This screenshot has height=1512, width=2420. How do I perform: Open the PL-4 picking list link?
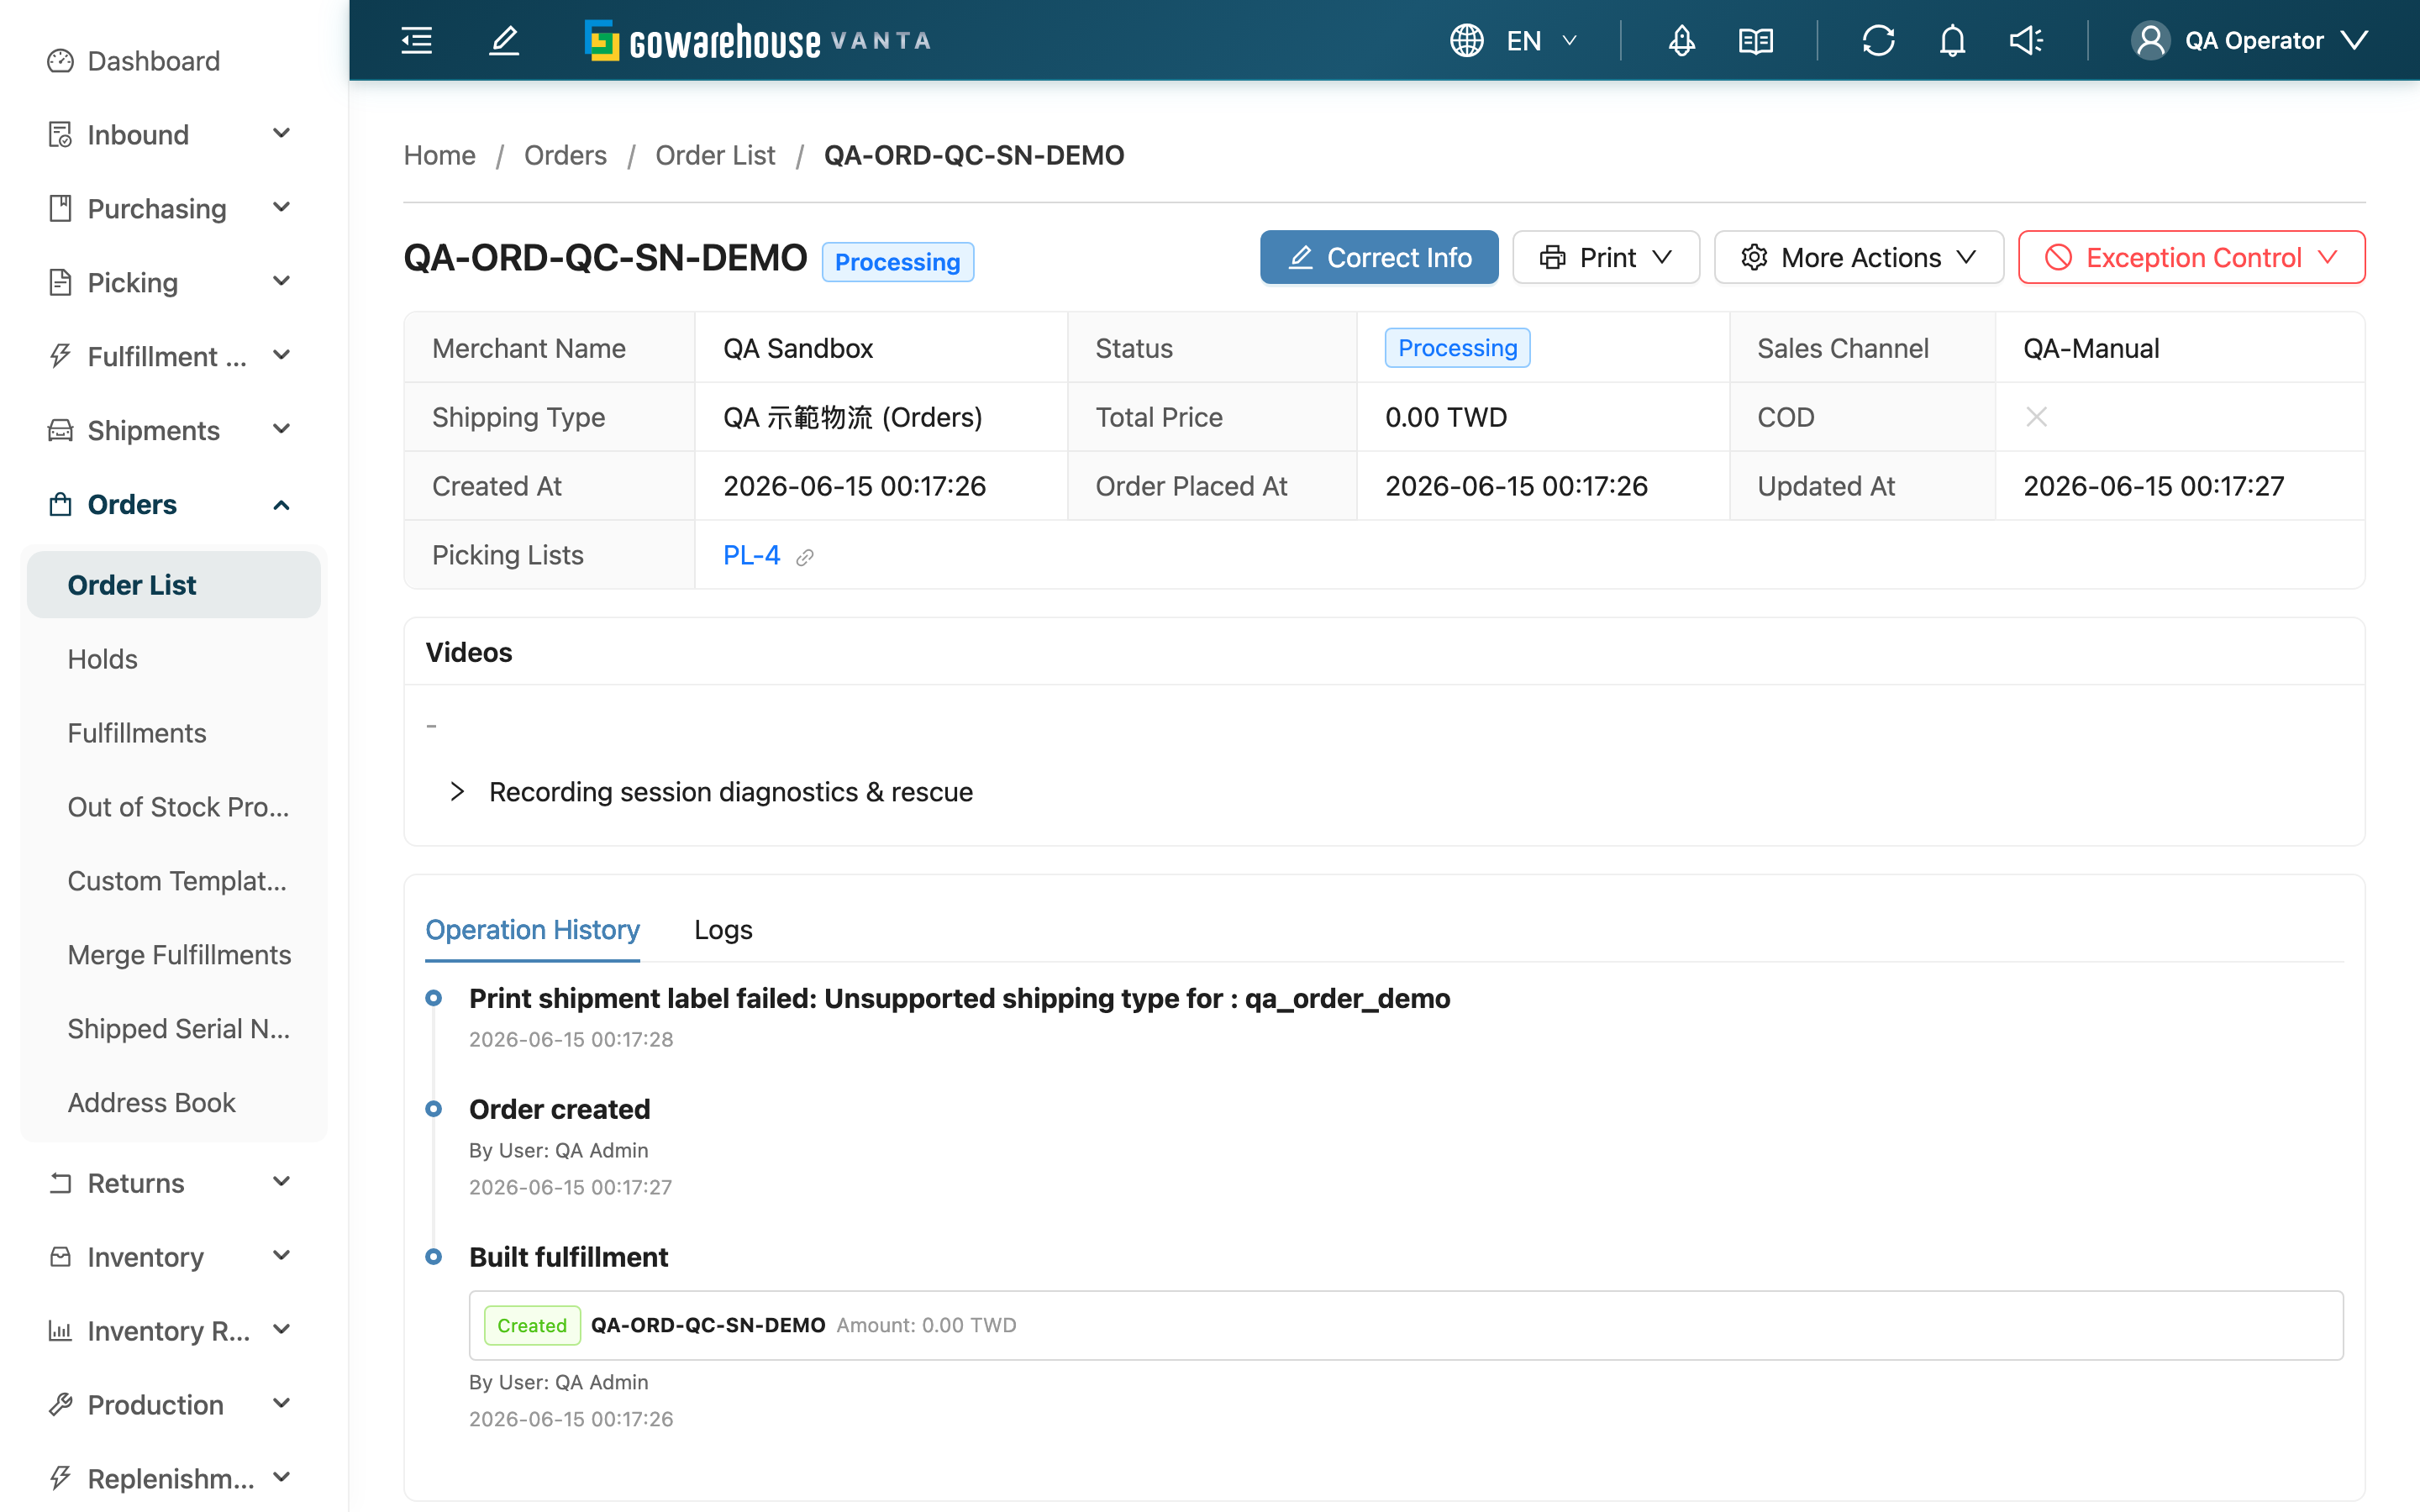coord(751,555)
